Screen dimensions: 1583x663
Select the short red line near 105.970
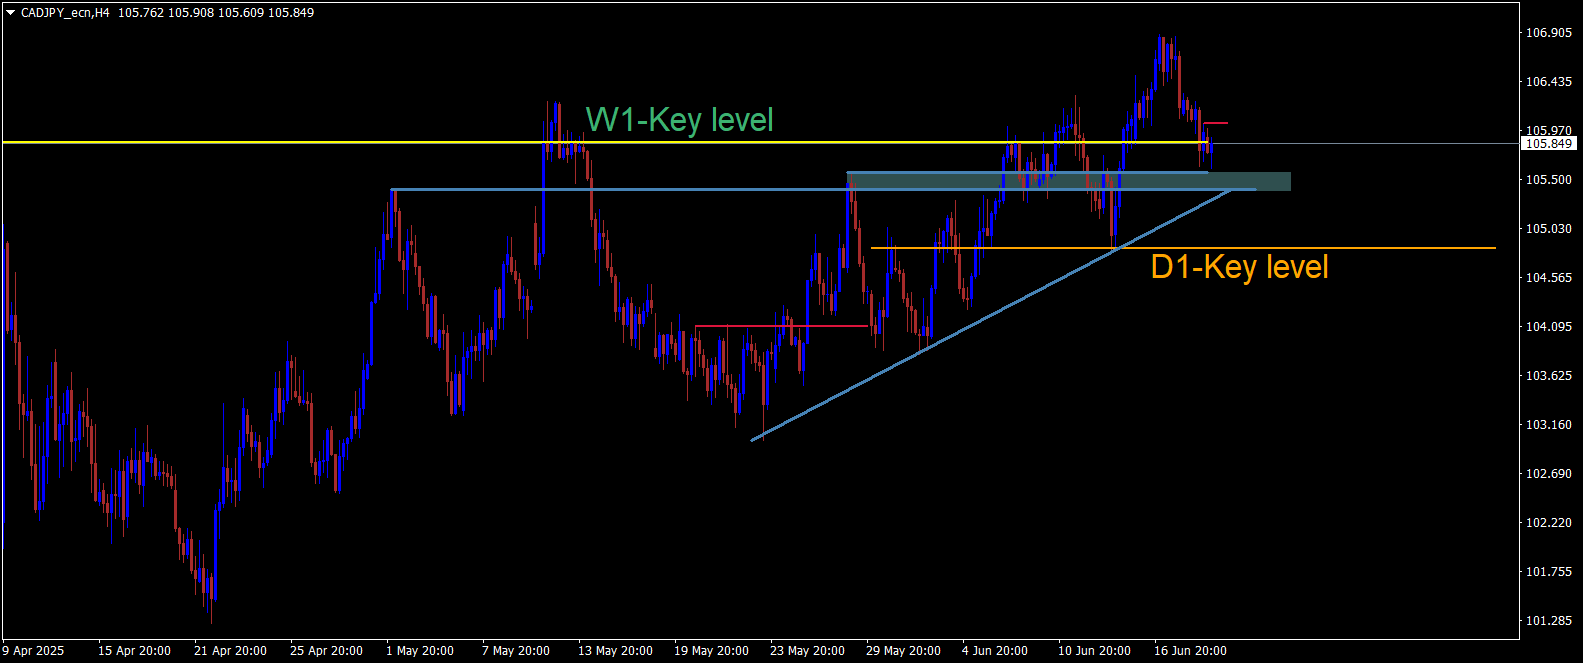(x=1215, y=123)
